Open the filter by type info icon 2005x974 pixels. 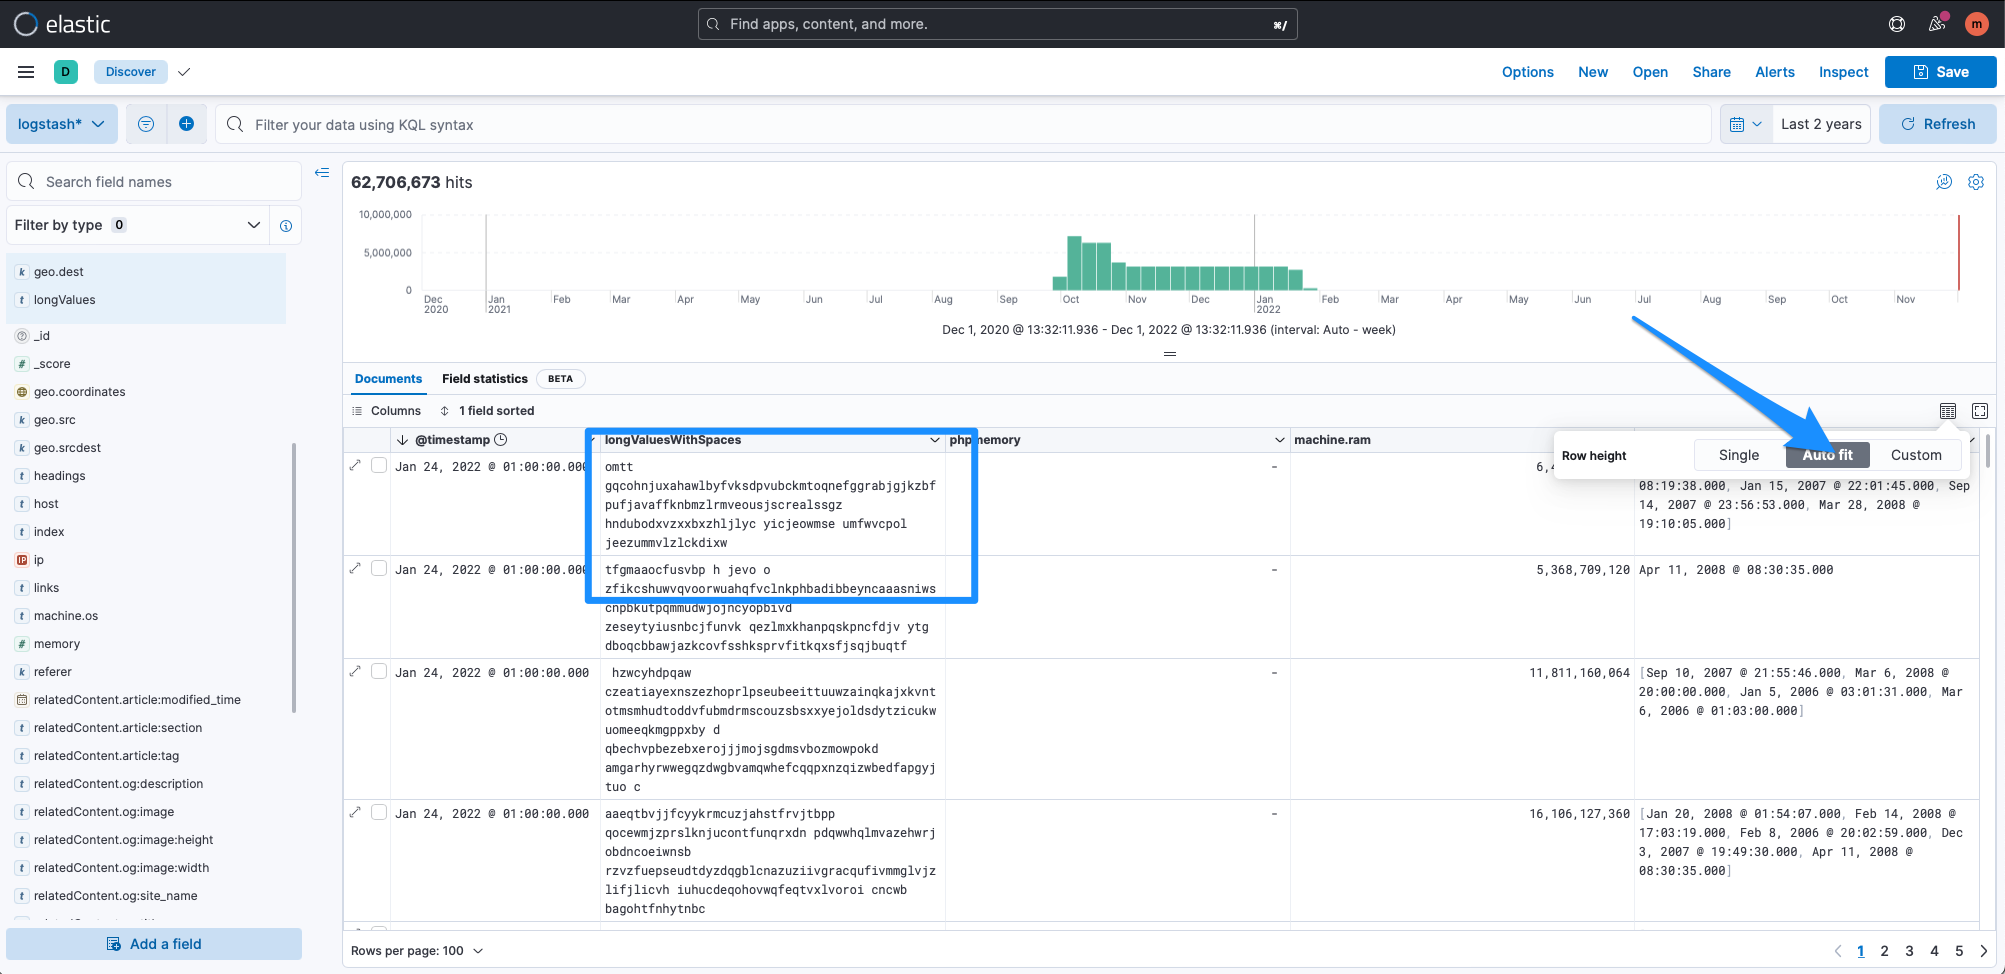pos(286,226)
